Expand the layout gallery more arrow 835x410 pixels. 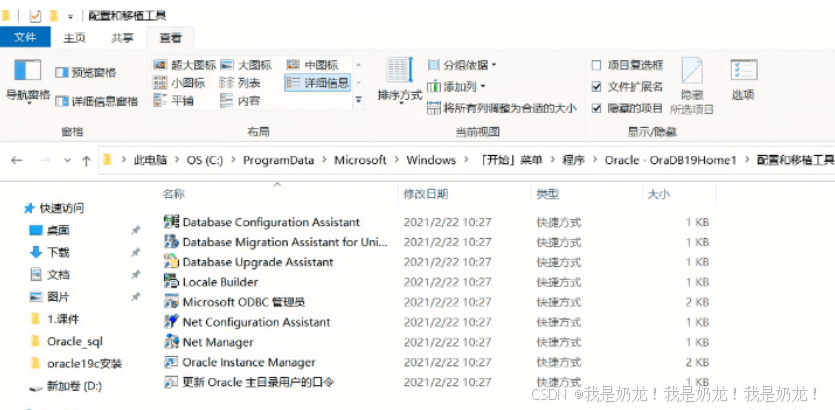358,100
